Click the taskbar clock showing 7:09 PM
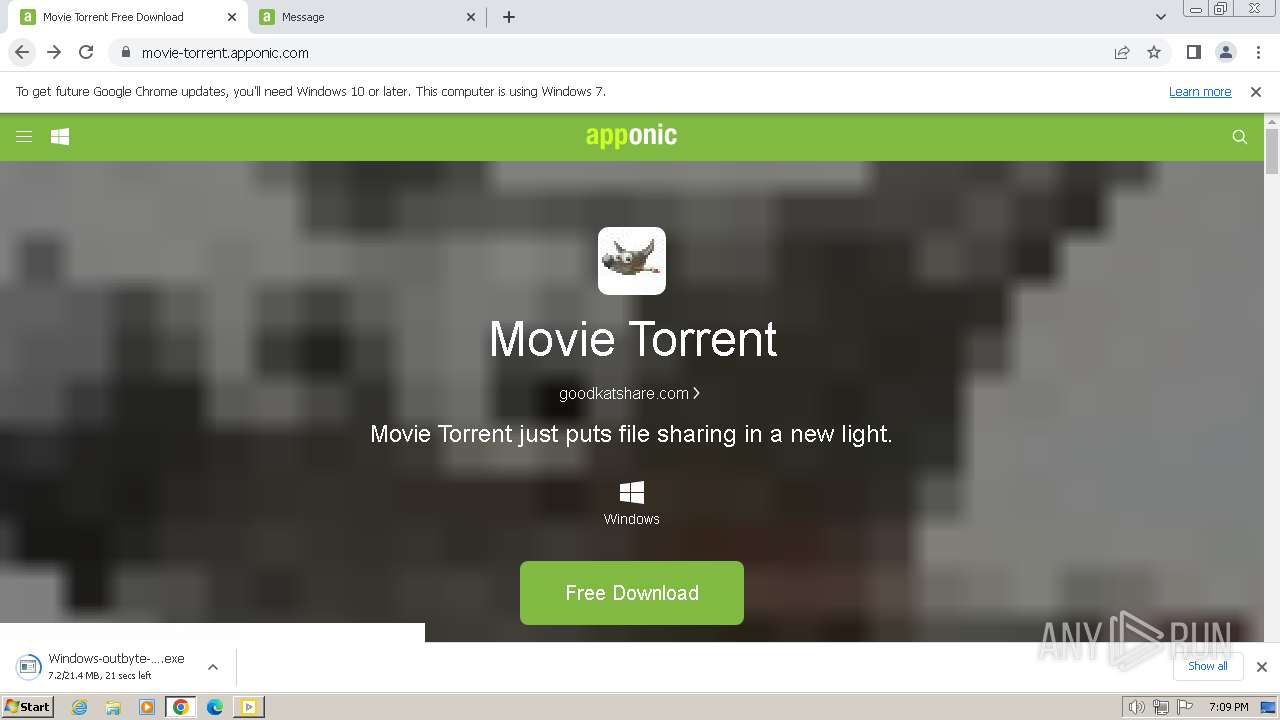 coord(1228,707)
